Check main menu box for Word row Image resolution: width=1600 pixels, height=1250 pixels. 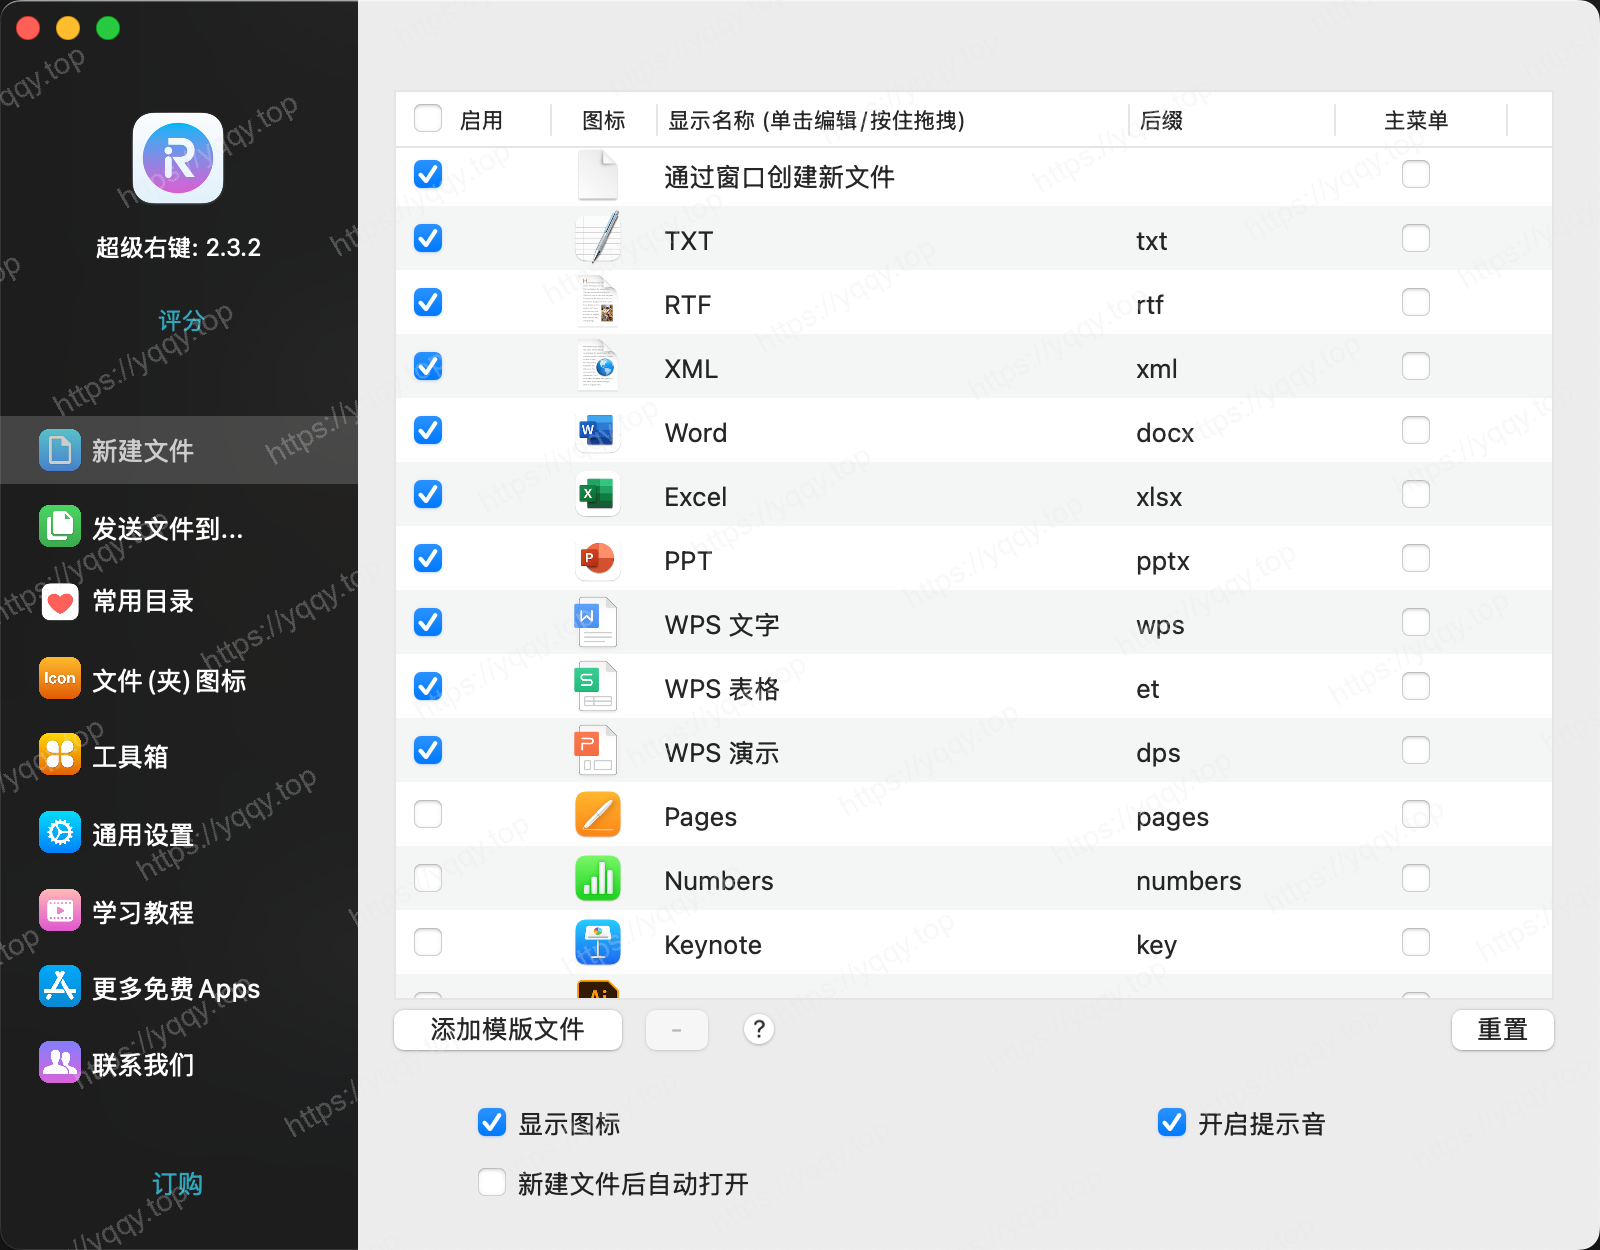tap(1415, 431)
